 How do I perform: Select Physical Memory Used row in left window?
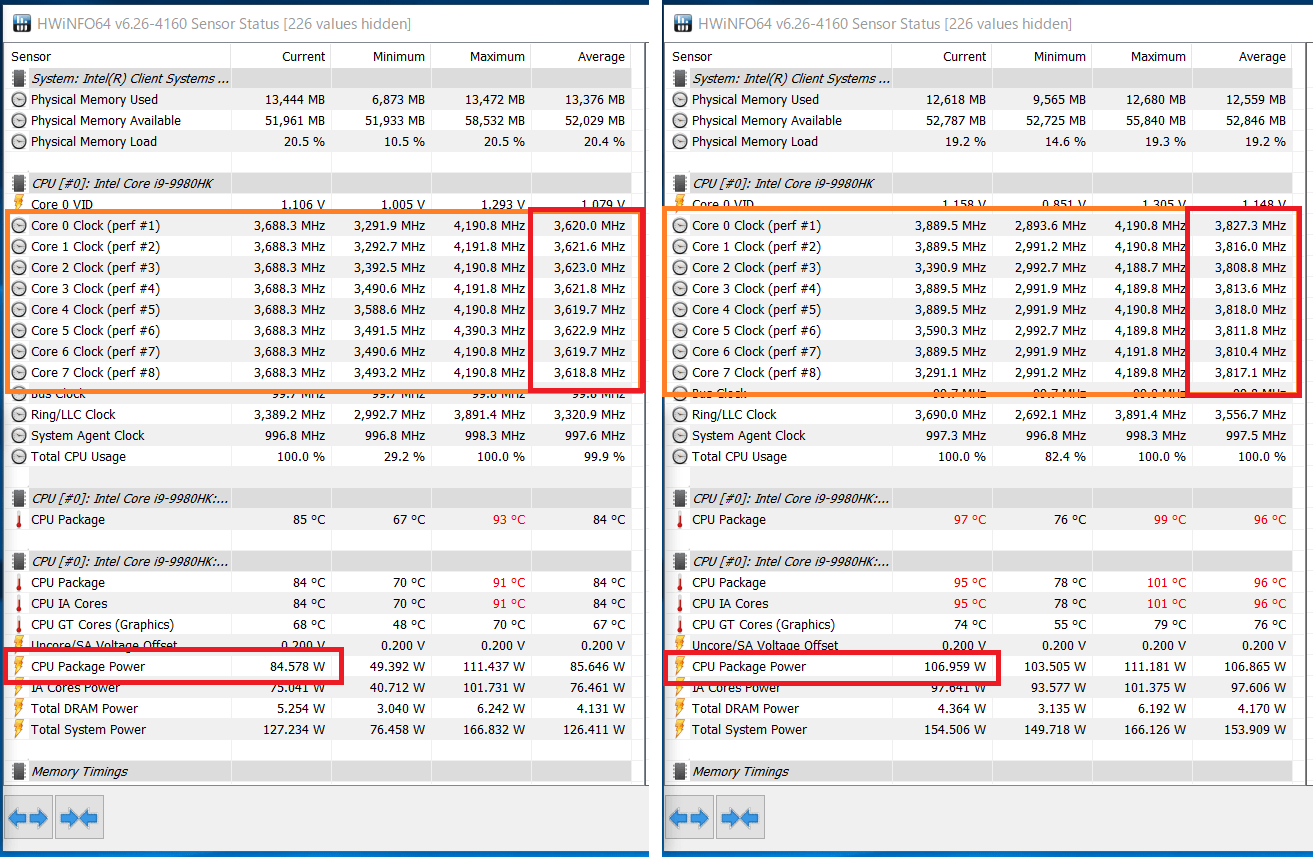pyautogui.click(x=318, y=100)
